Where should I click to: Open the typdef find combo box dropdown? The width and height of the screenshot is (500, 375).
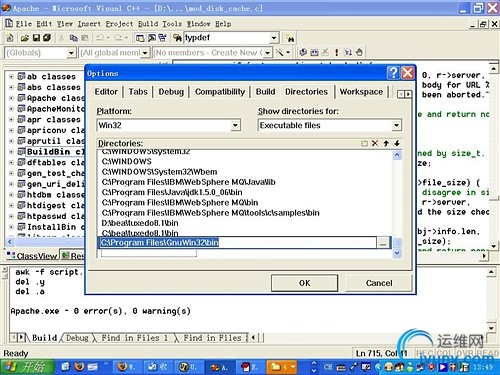tap(274, 38)
